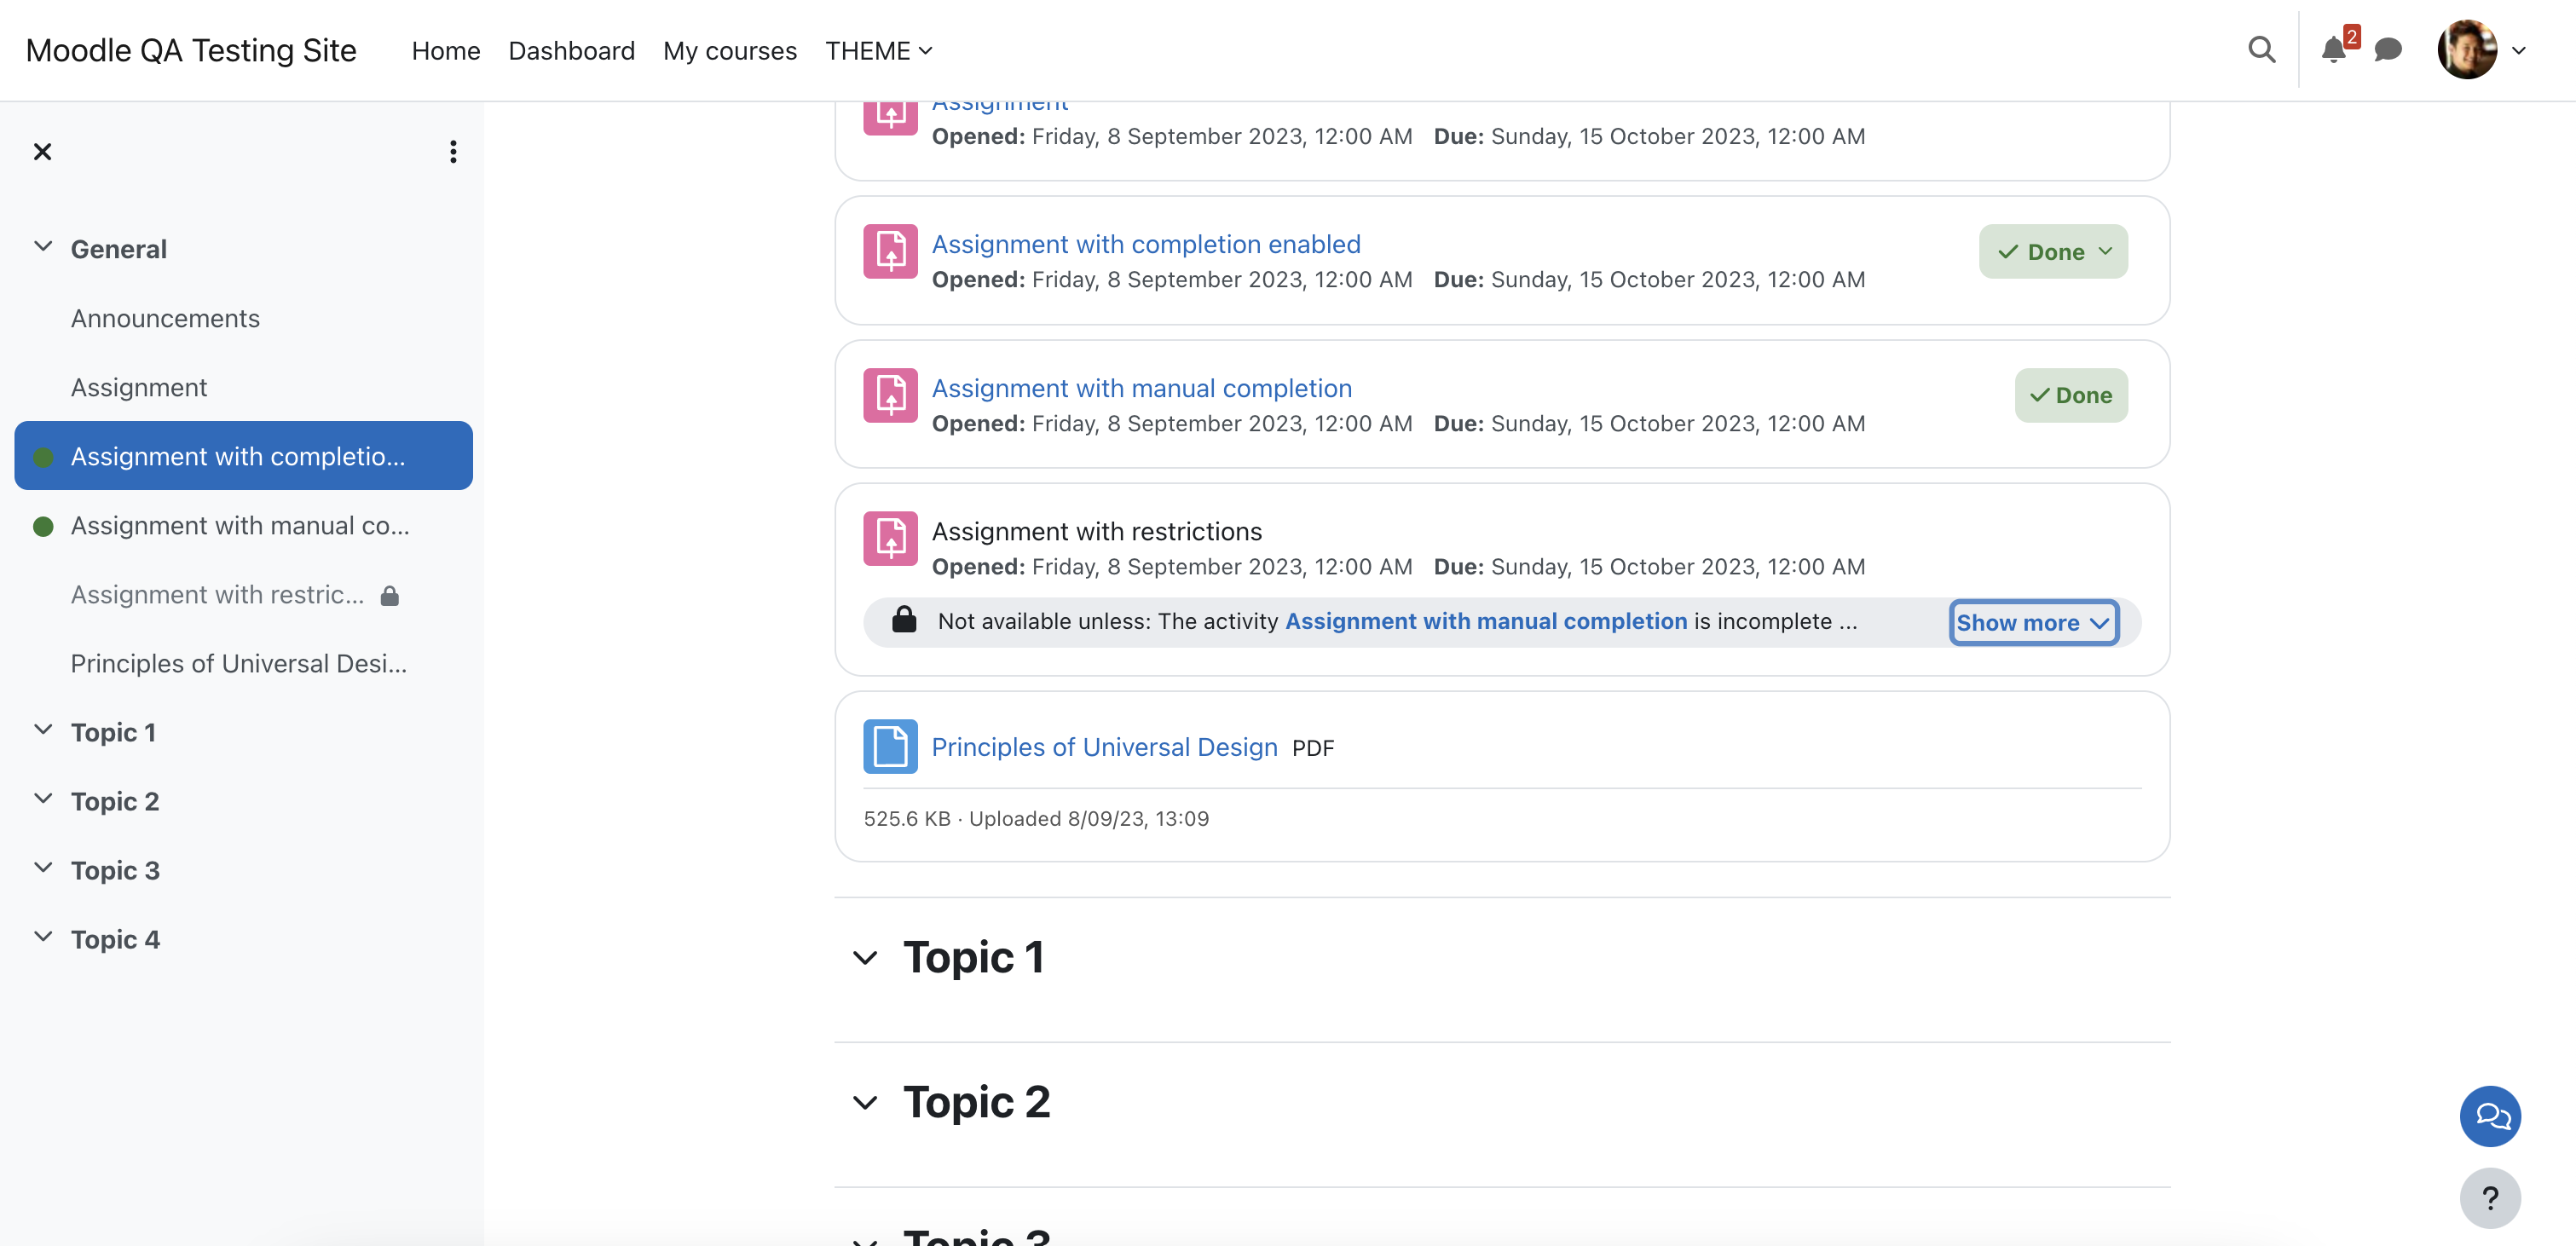Collapse Topic 1 chevron in course index
2576x1246 pixels.
[x=43, y=730]
